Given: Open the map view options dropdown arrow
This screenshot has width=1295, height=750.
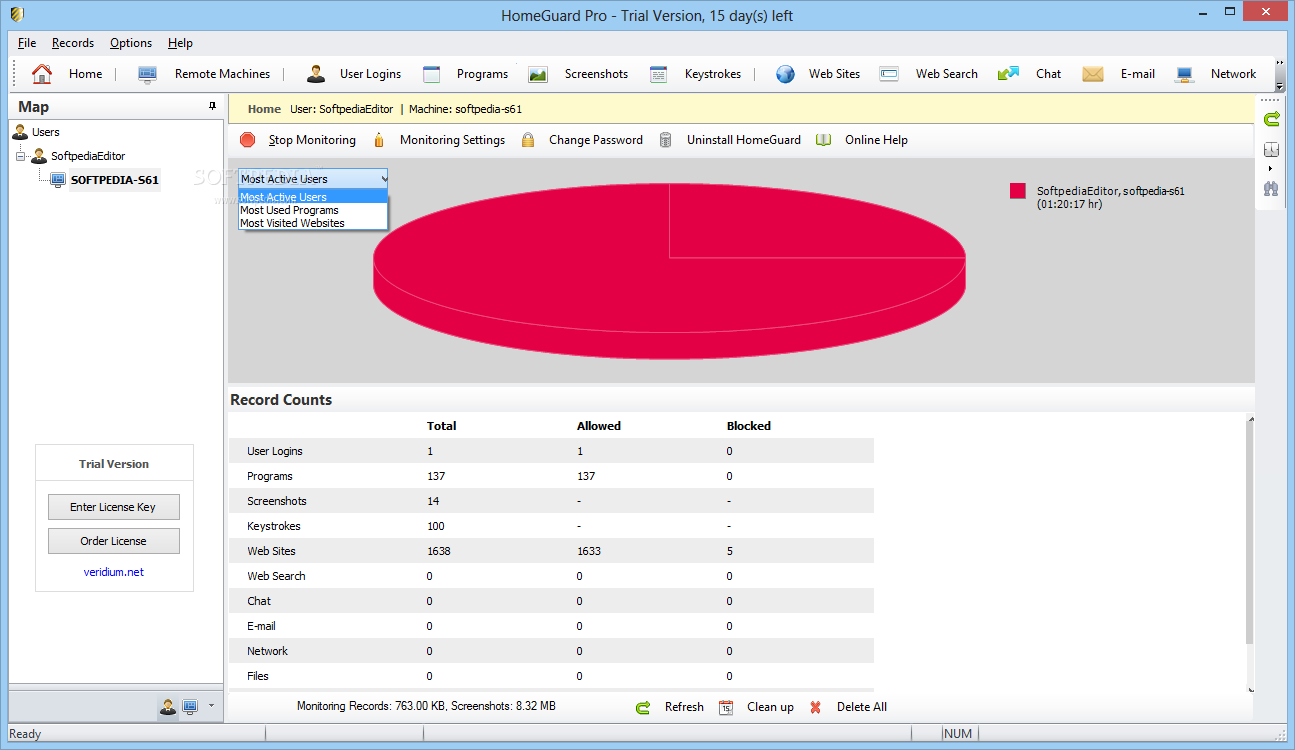Looking at the screenshot, I should (211, 707).
